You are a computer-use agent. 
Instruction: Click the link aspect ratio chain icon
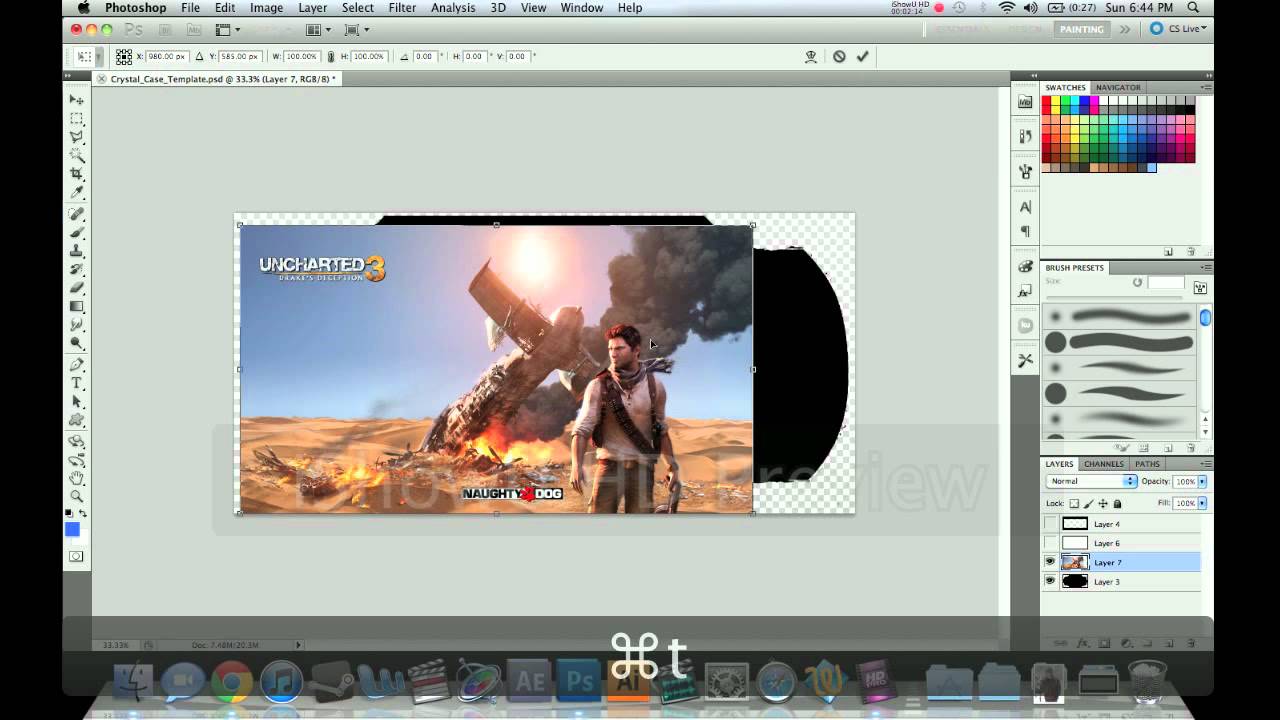point(331,57)
